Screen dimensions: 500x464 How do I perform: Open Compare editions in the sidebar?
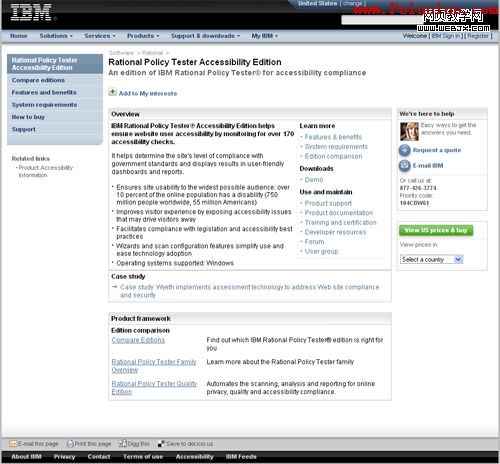click(38, 80)
